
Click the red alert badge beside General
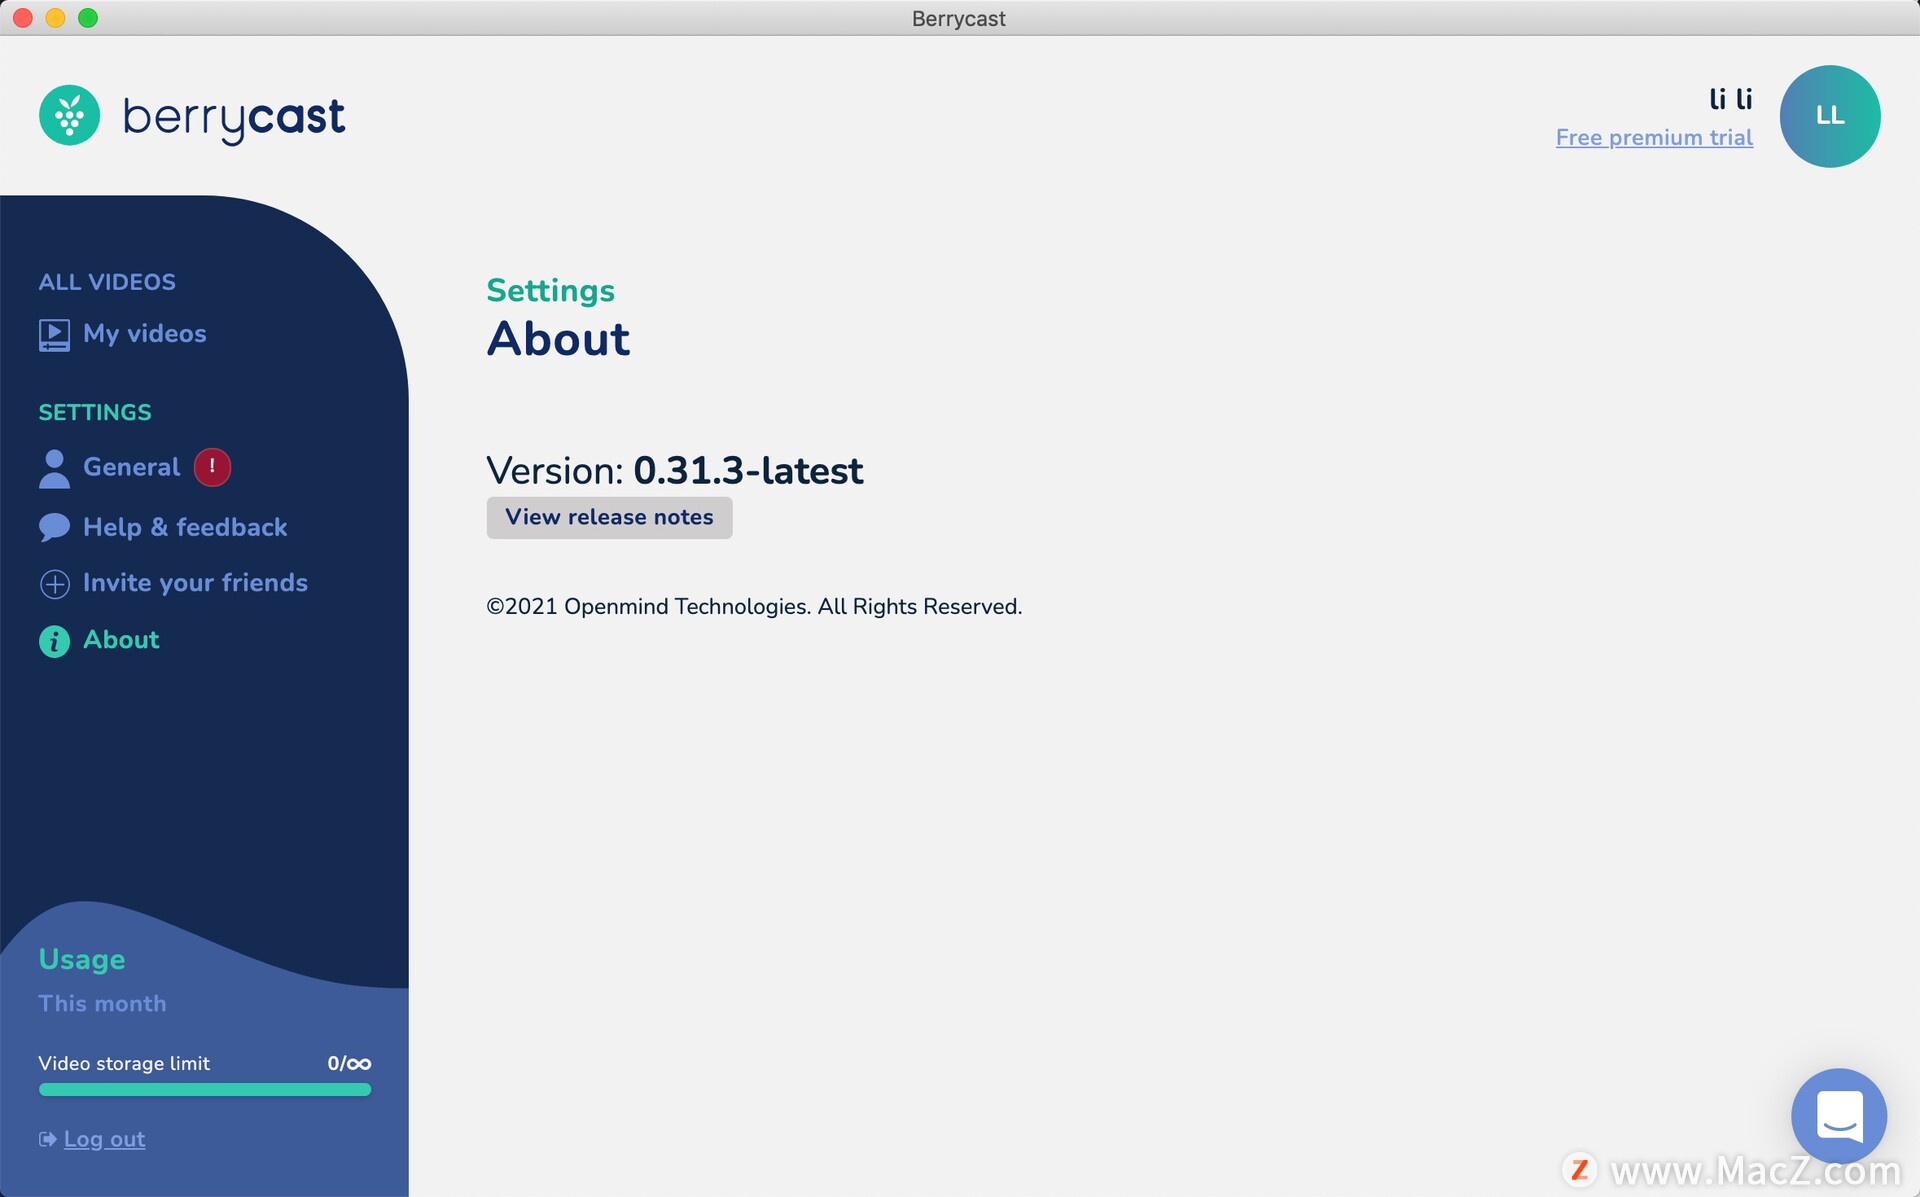click(212, 467)
